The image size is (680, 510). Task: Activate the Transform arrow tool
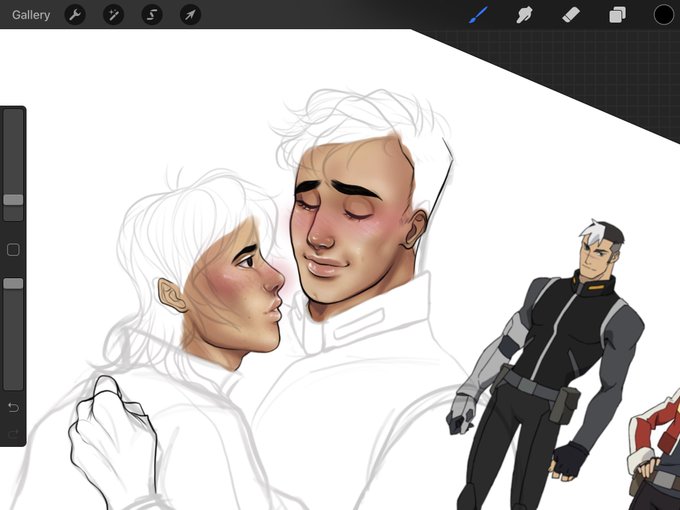190,15
